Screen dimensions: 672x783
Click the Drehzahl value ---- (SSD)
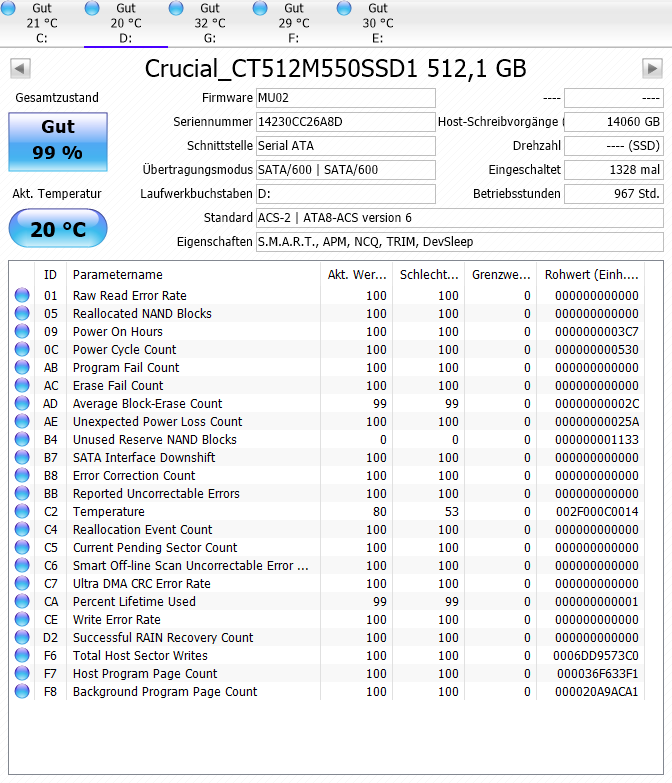click(x=614, y=146)
